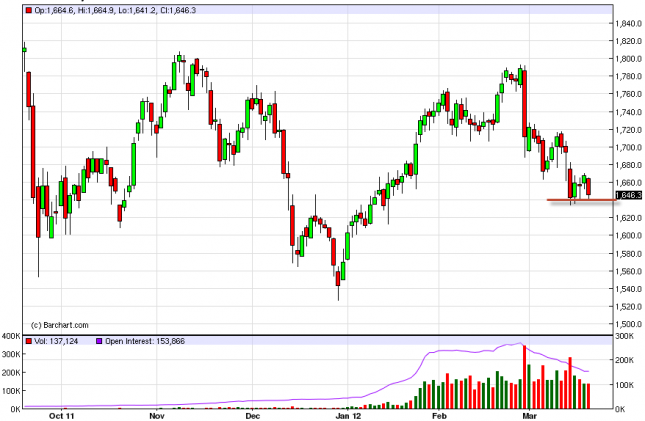This screenshot has width=645, height=421.
Task: Click the 1,560.0 price axis label
Action: pyautogui.click(x=629, y=271)
